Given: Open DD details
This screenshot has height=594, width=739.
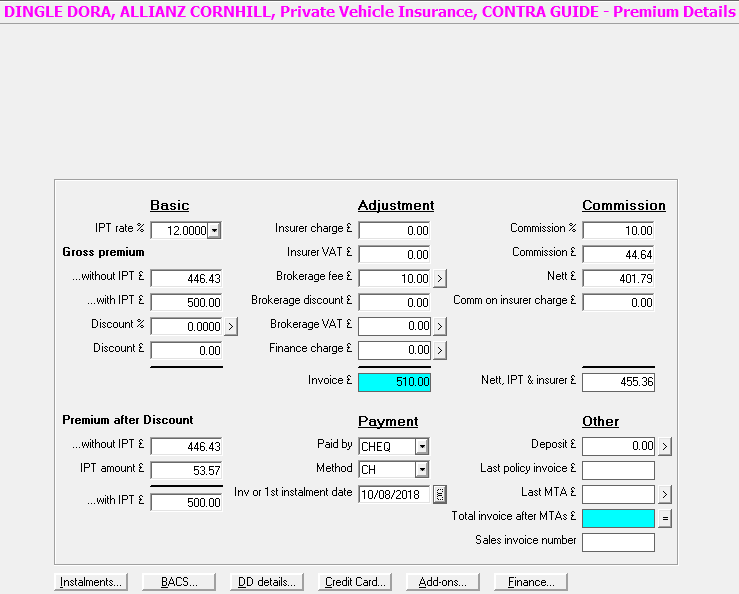Looking at the screenshot, I should point(267,582).
